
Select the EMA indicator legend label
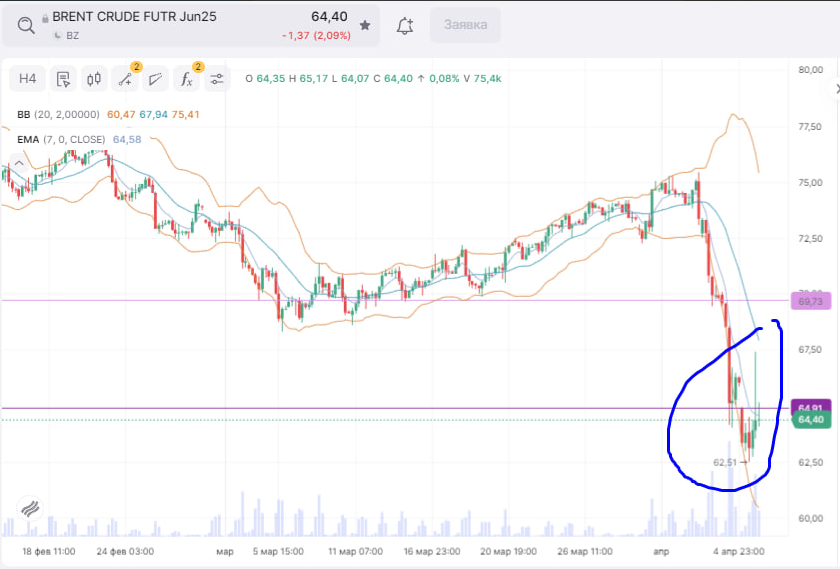coord(28,139)
